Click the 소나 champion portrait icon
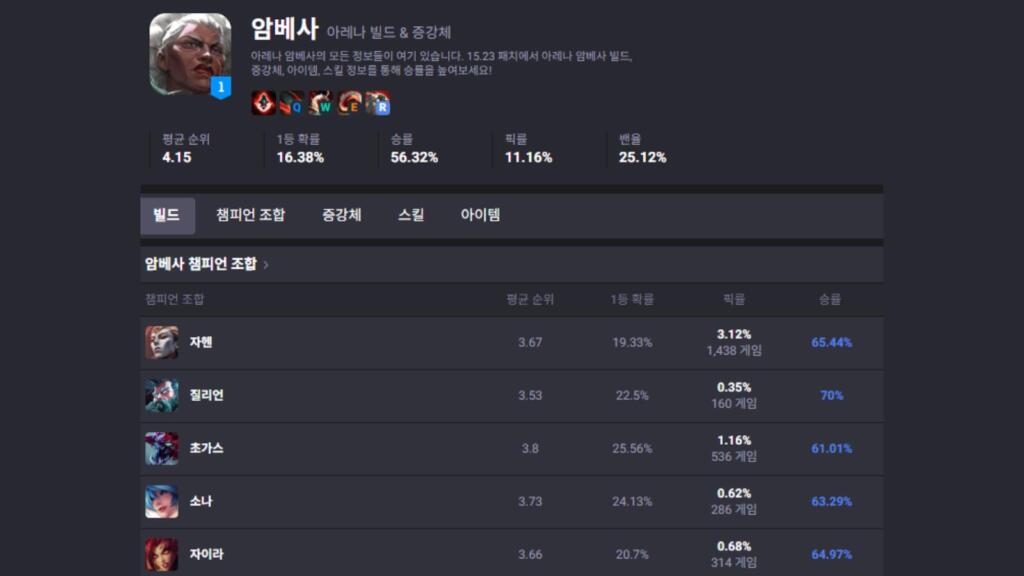Viewport: 1024px width, 576px height. (162, 501)
